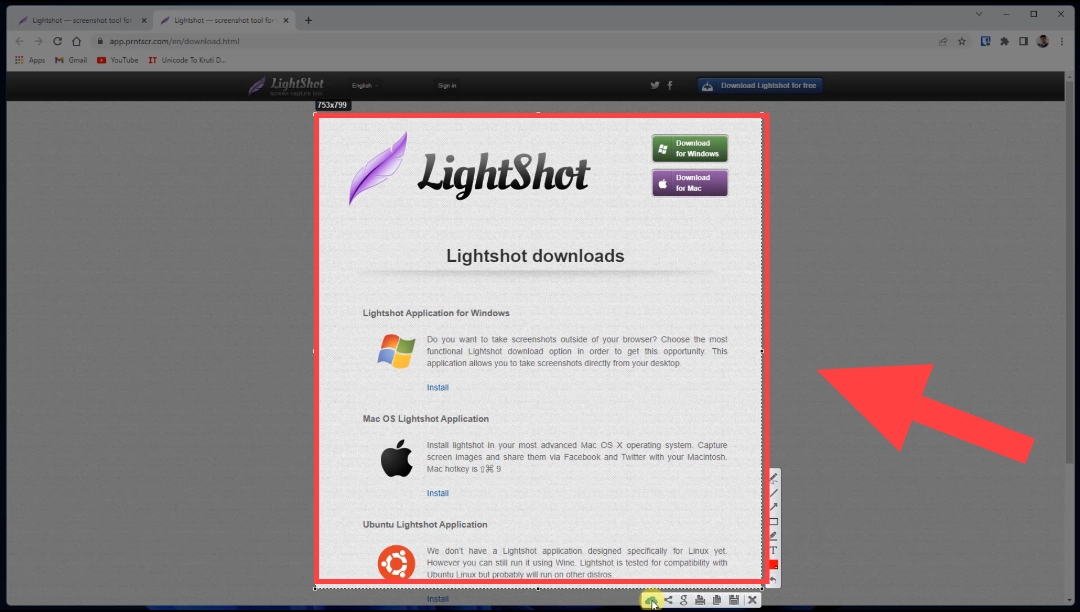Print the selected screenshot area

[700, 600]
